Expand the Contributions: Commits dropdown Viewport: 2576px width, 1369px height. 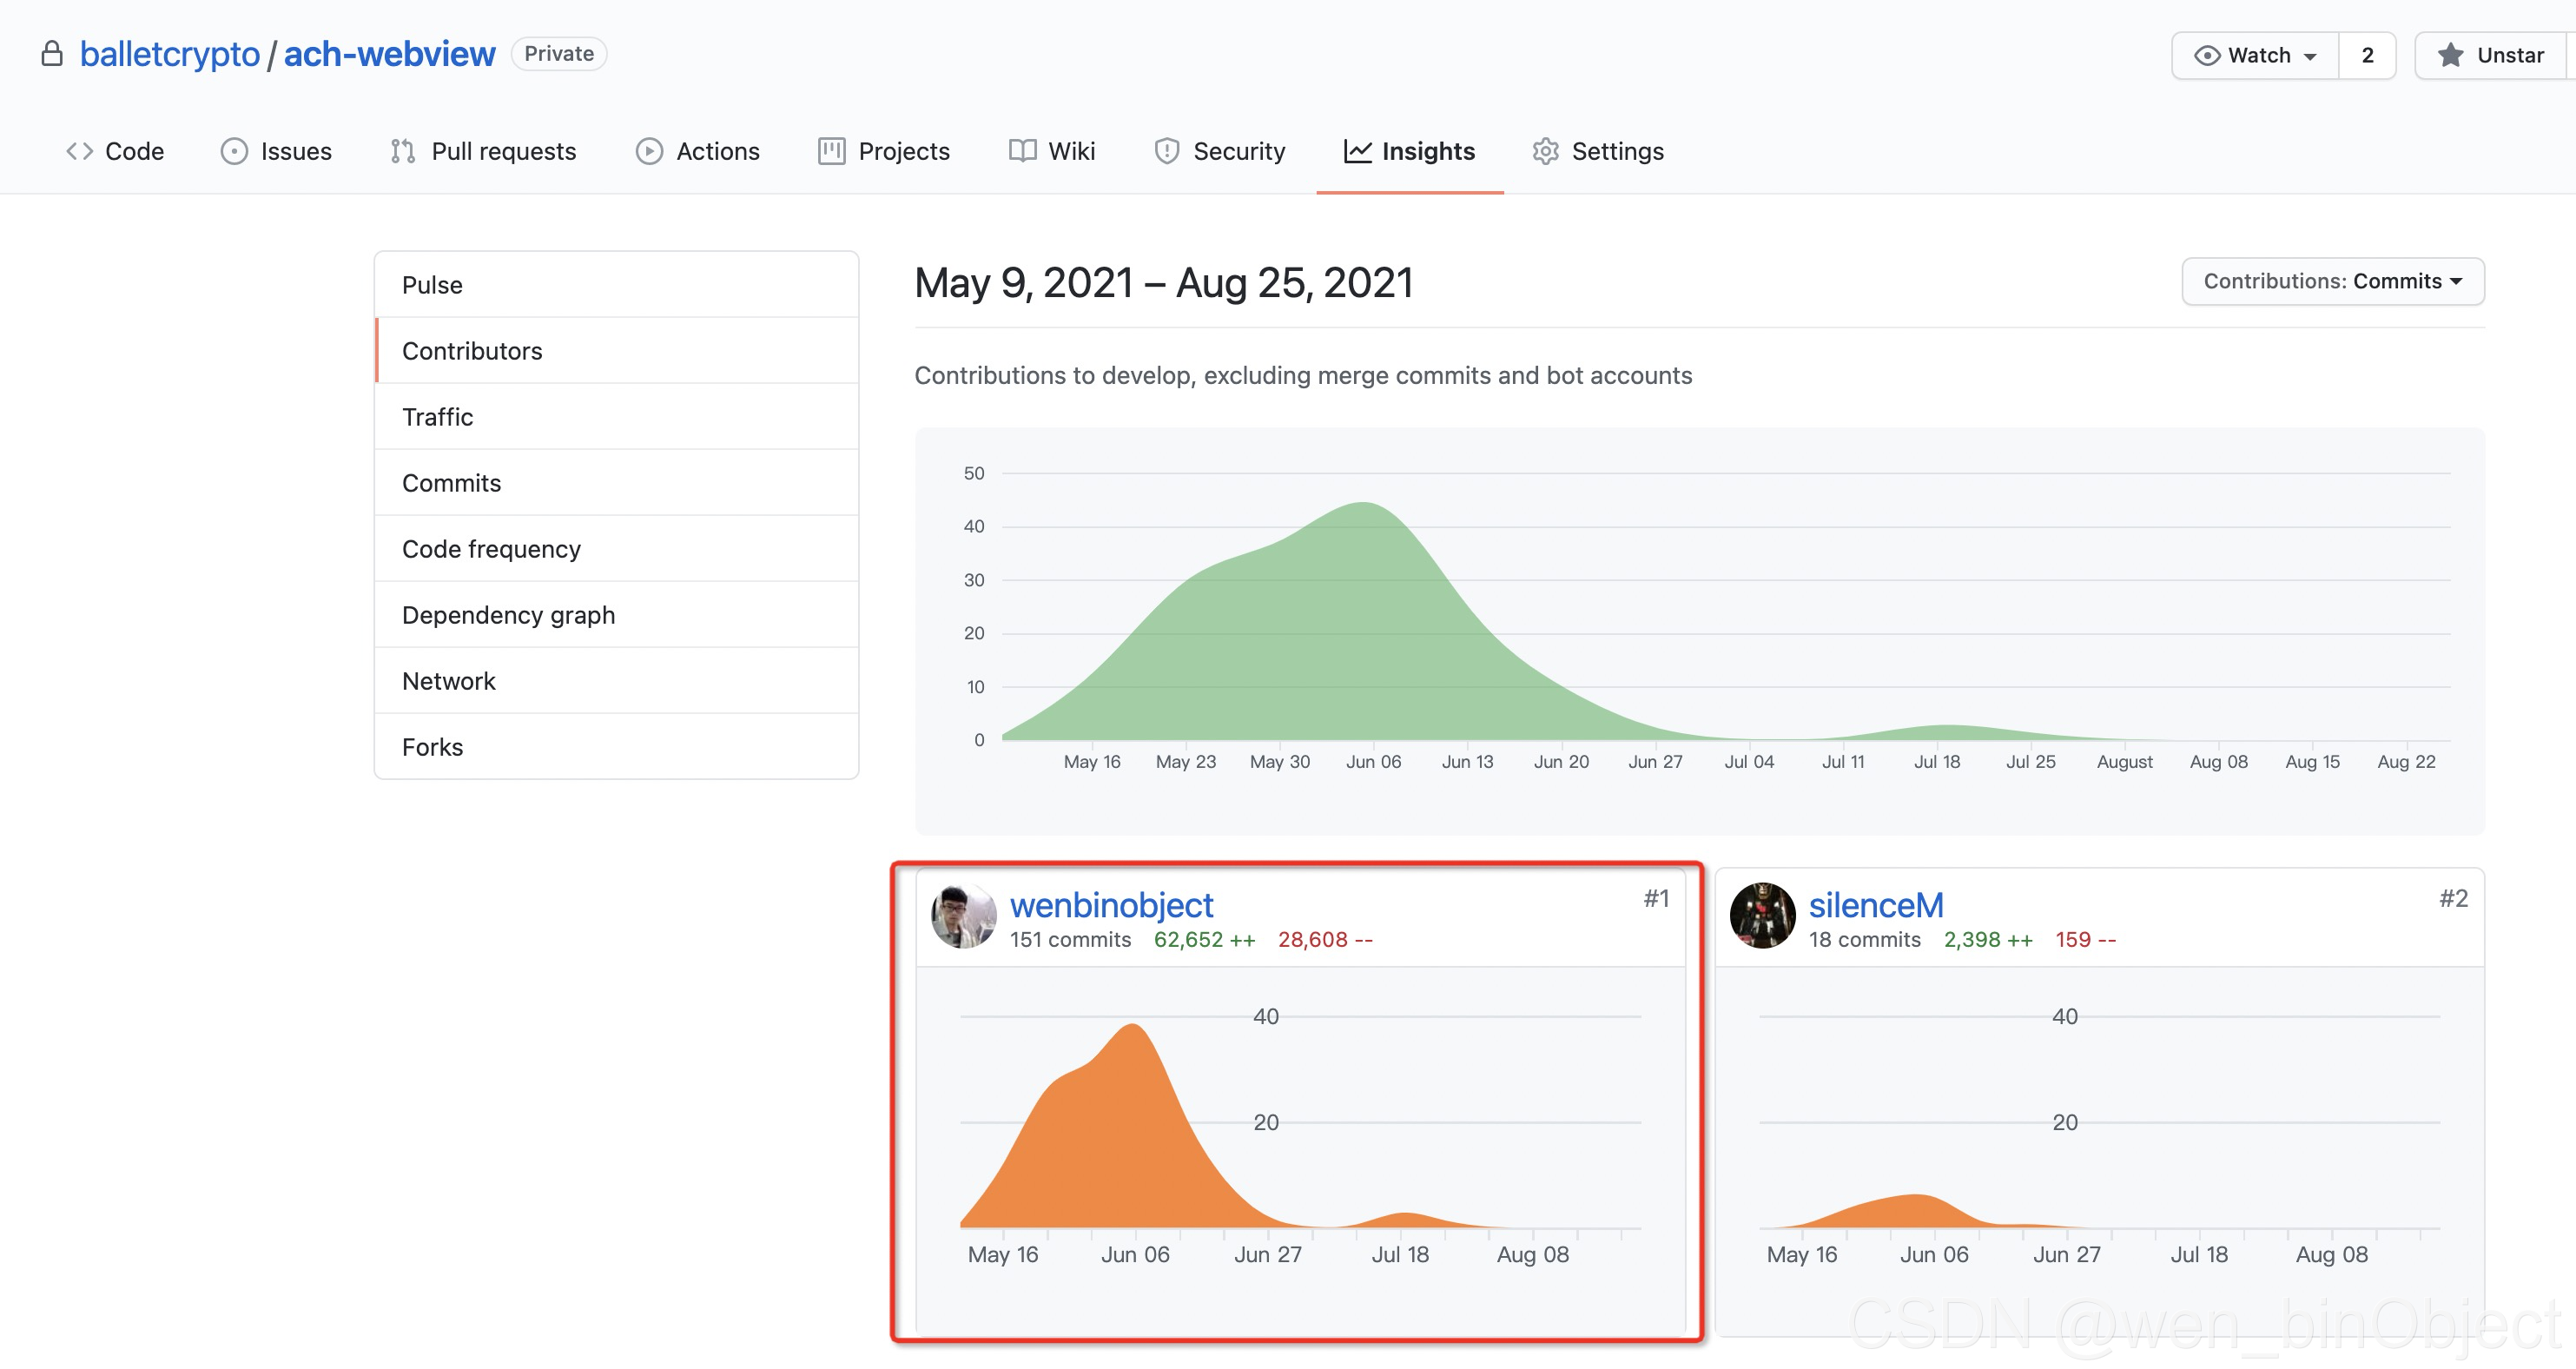tap(2332, 281)
